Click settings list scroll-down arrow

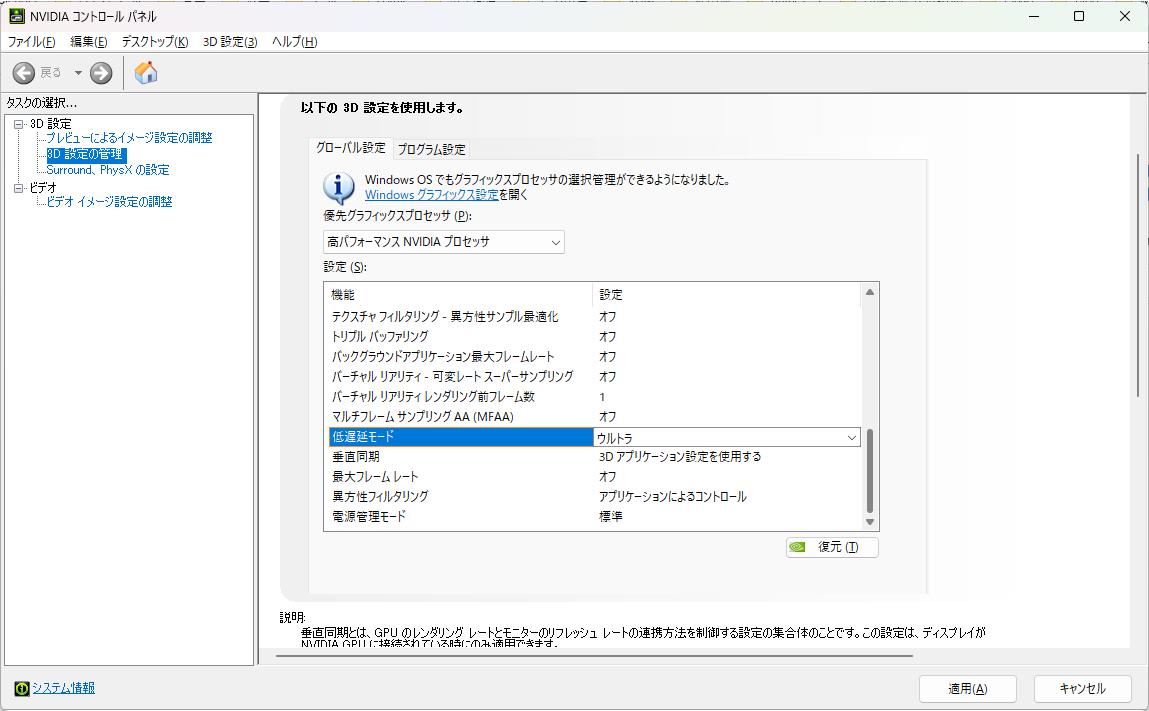[x=870, y=522]
